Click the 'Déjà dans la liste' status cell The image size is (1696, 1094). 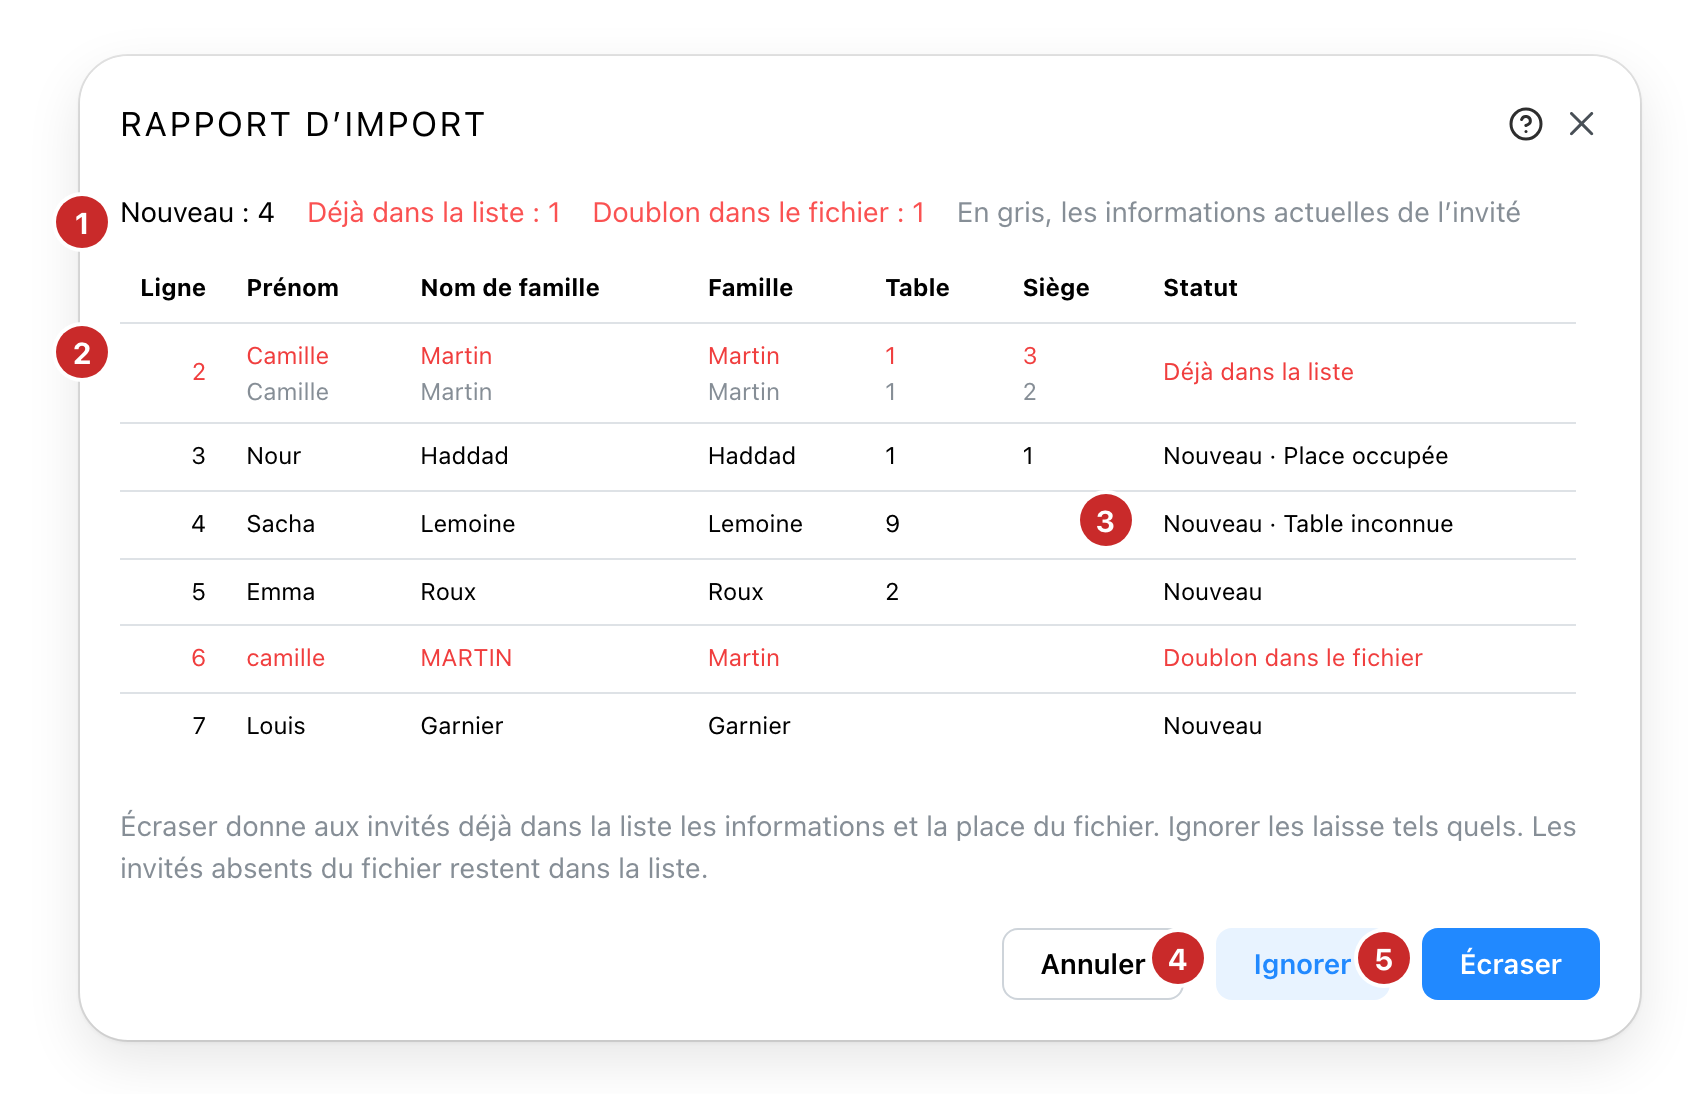pyautogui.click(x=1258, y=372)
